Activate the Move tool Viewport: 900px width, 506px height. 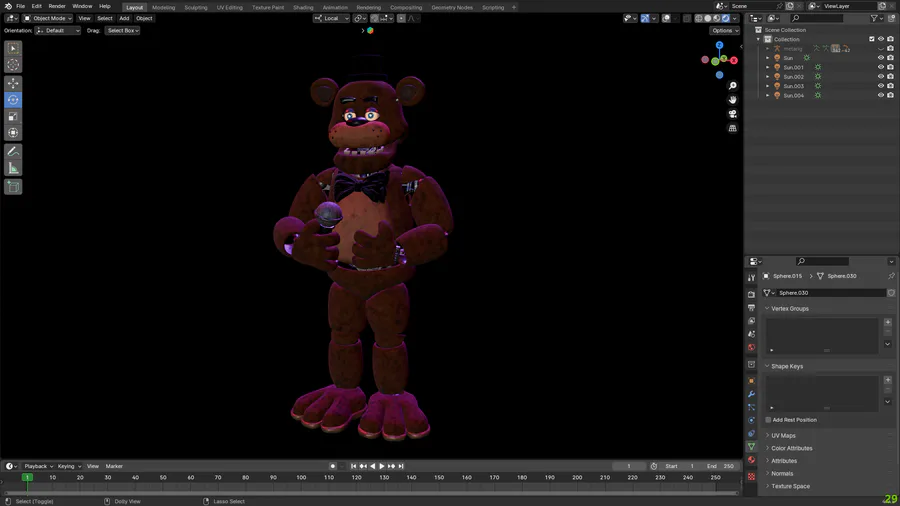pos(13,83)
